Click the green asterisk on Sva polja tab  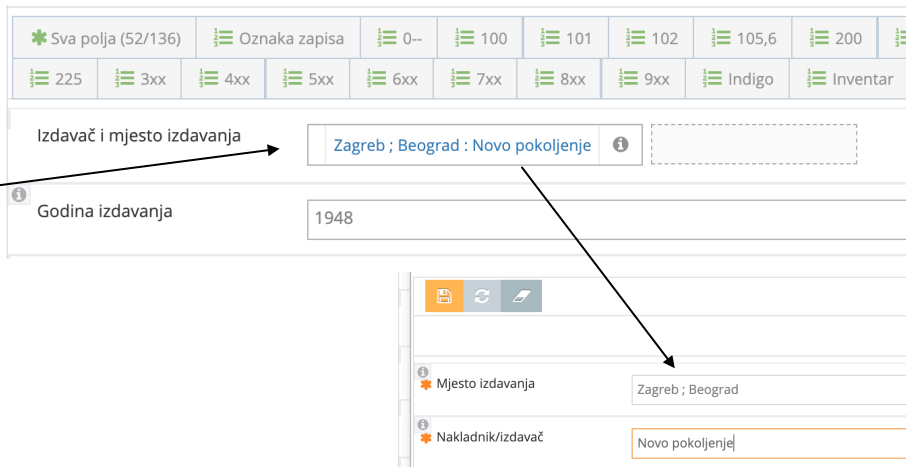coord(39,38)
